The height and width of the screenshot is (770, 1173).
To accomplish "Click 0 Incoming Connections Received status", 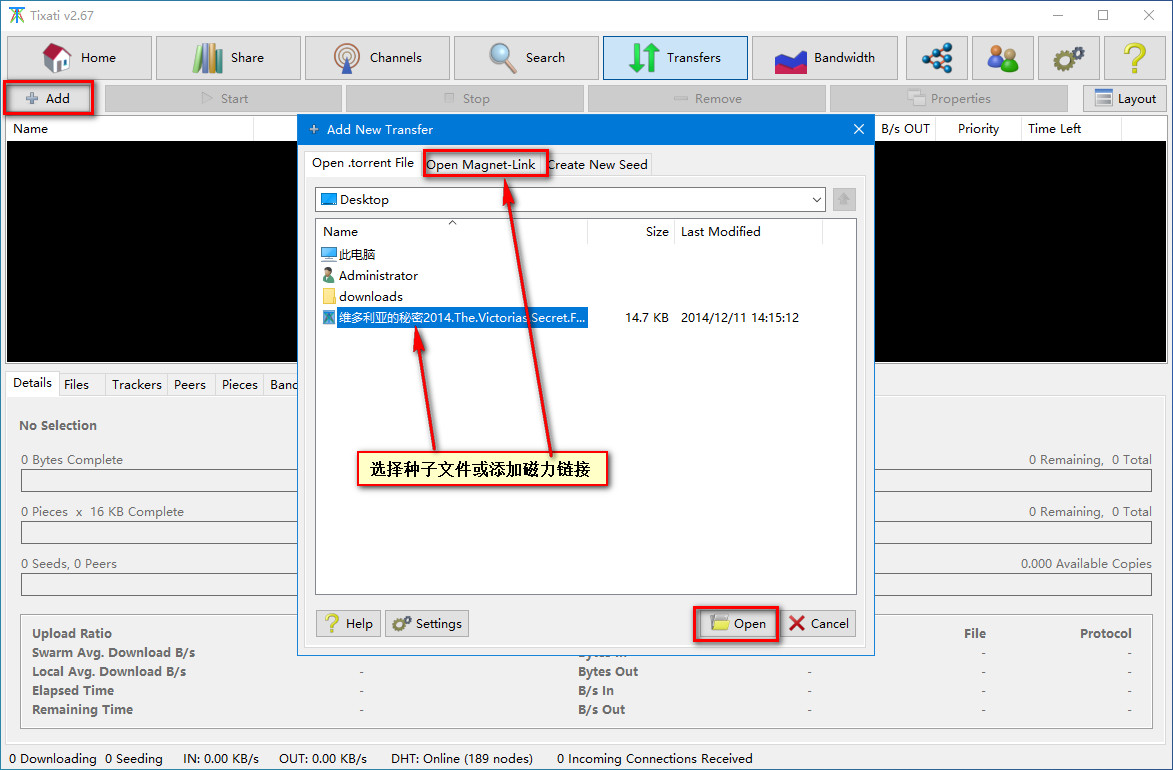I will click(x=655, y=759).
